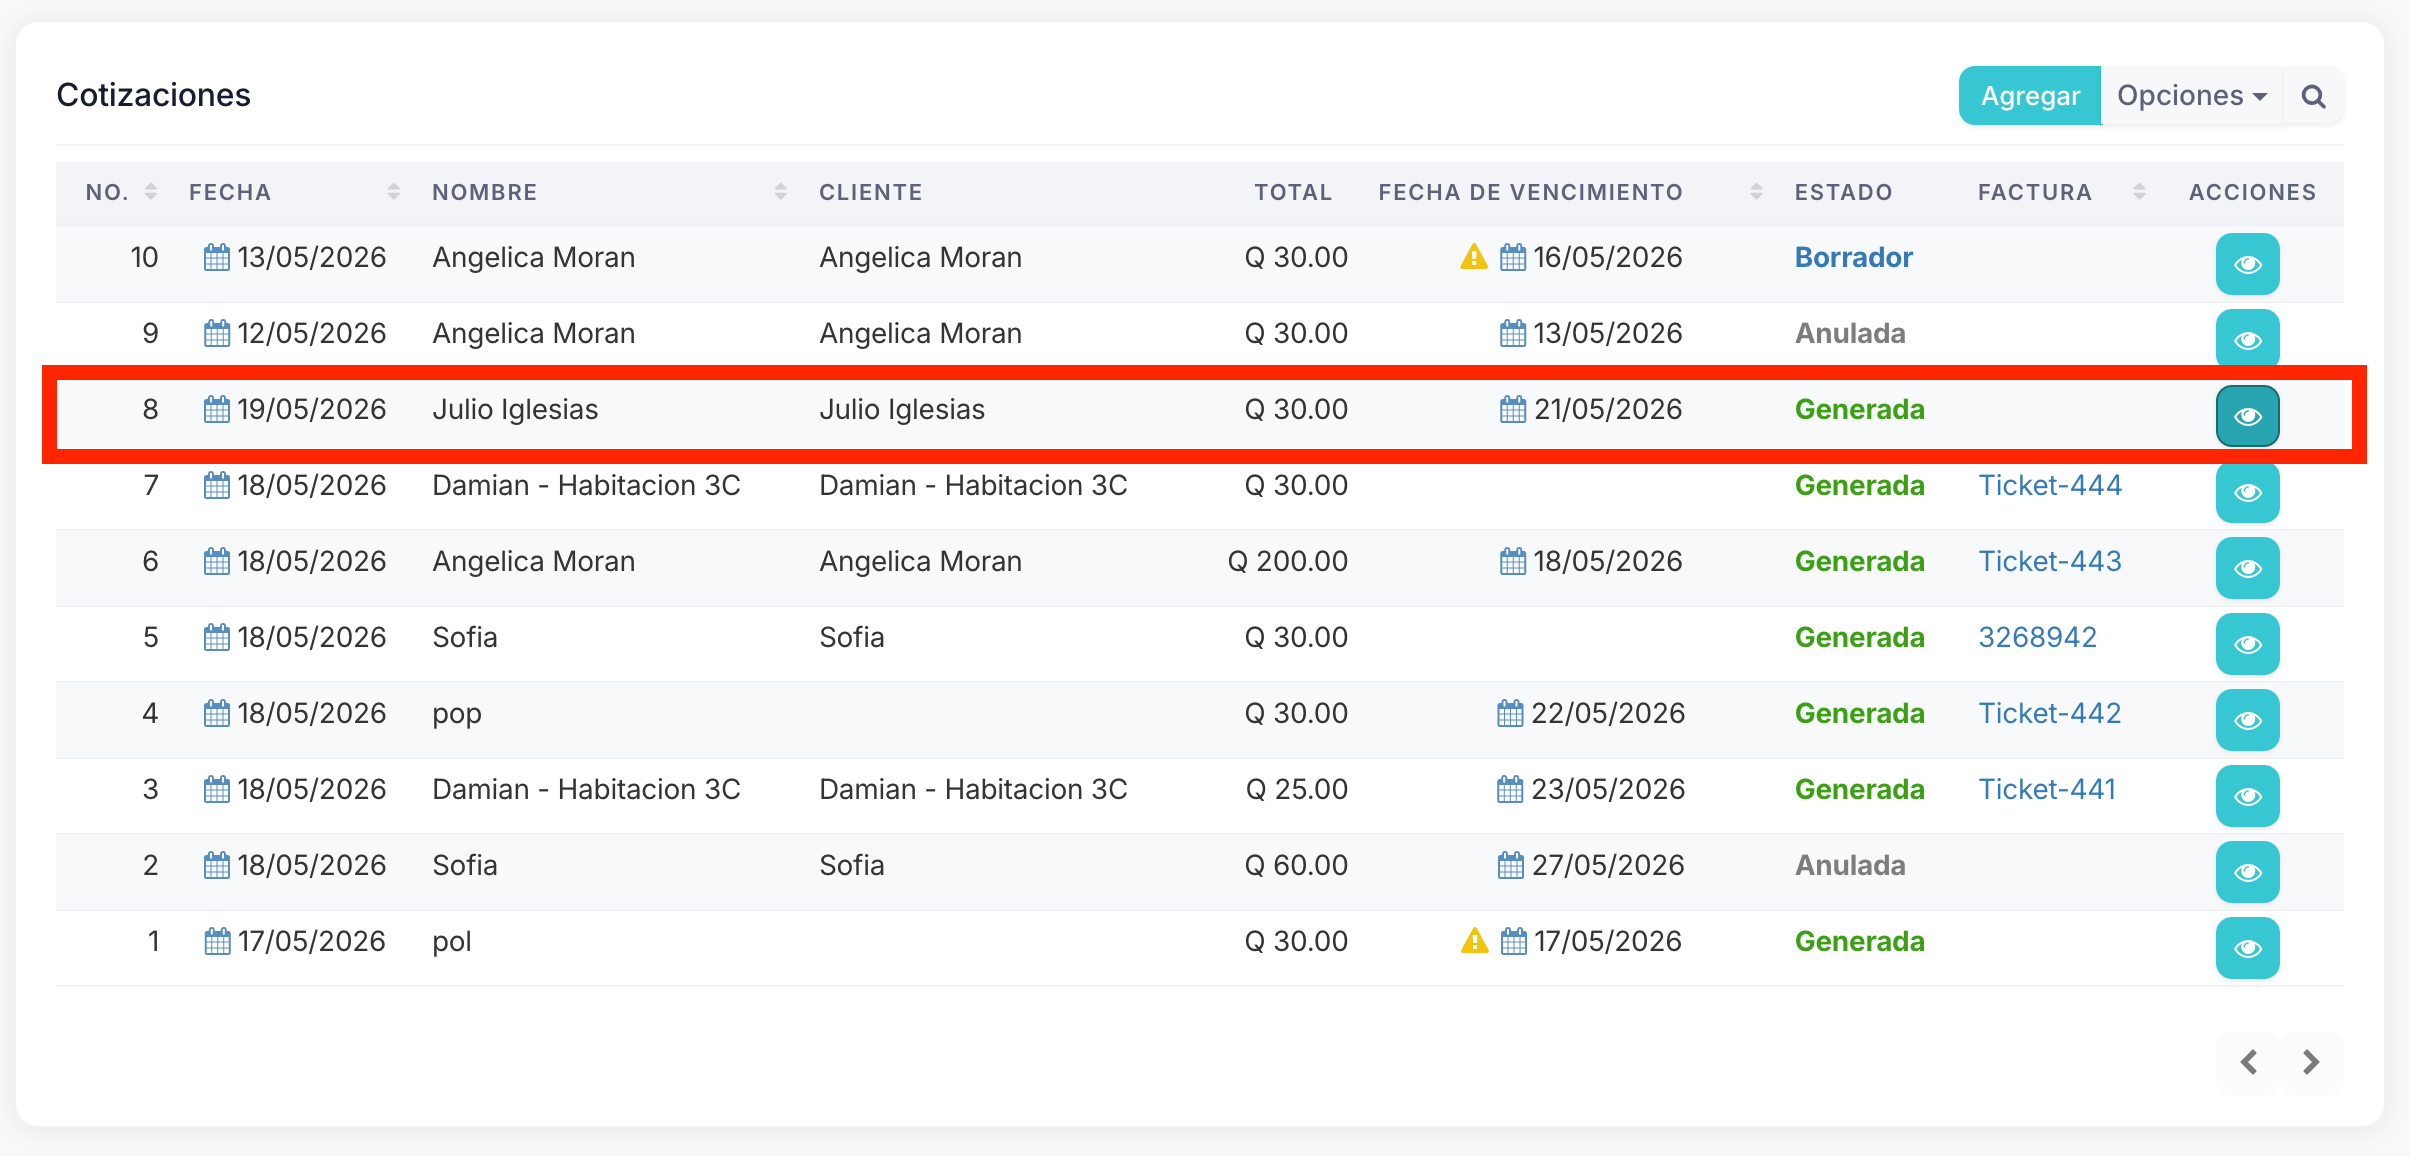This screenshot has height=1156, width=2410.
Task: Click the Agregar button
Action: 2030,96
